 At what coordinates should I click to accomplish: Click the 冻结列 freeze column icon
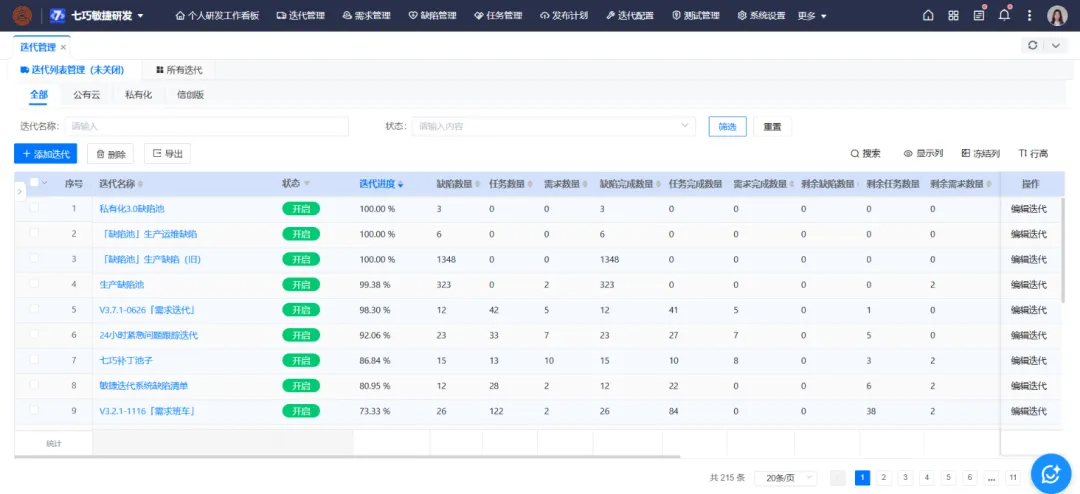click(966, 154)
